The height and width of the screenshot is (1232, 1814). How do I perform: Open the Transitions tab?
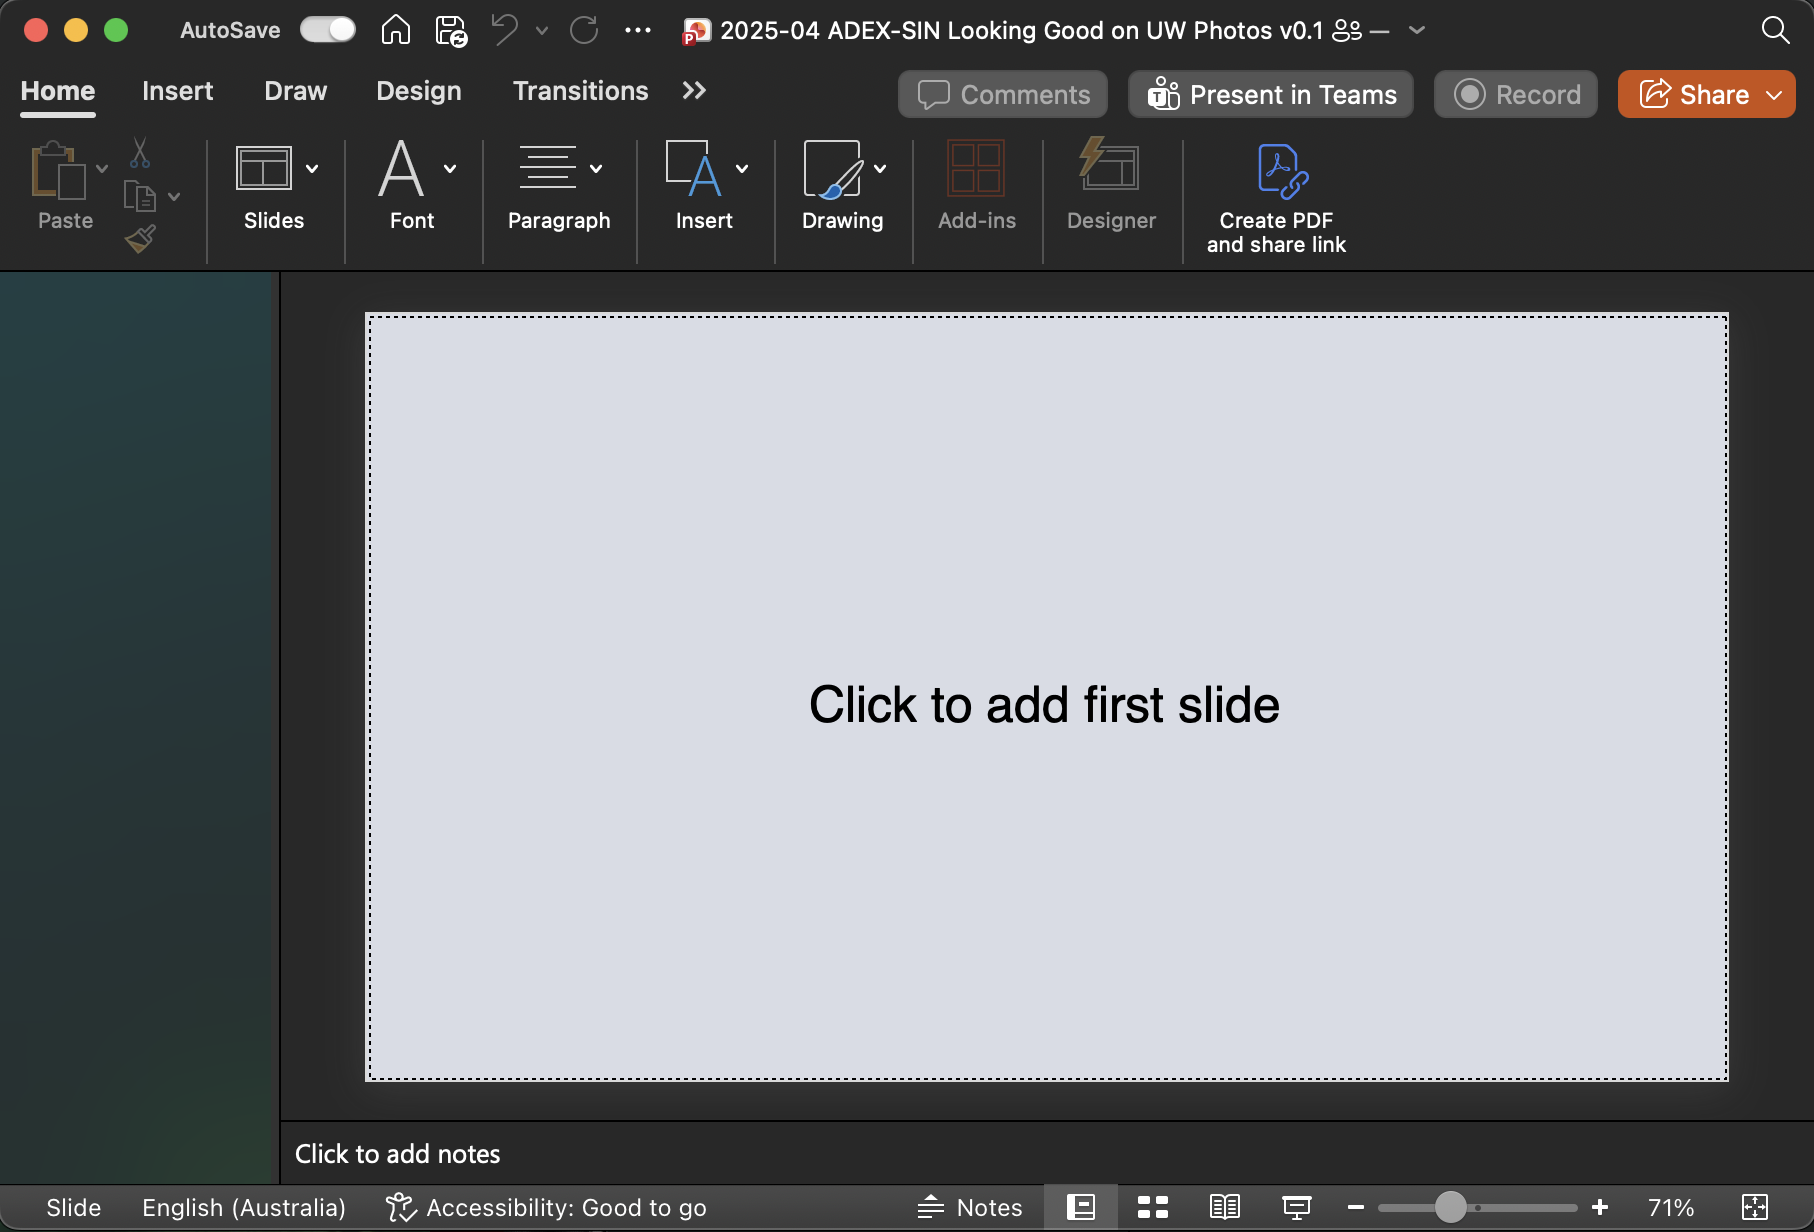click(x=580, y=91)
